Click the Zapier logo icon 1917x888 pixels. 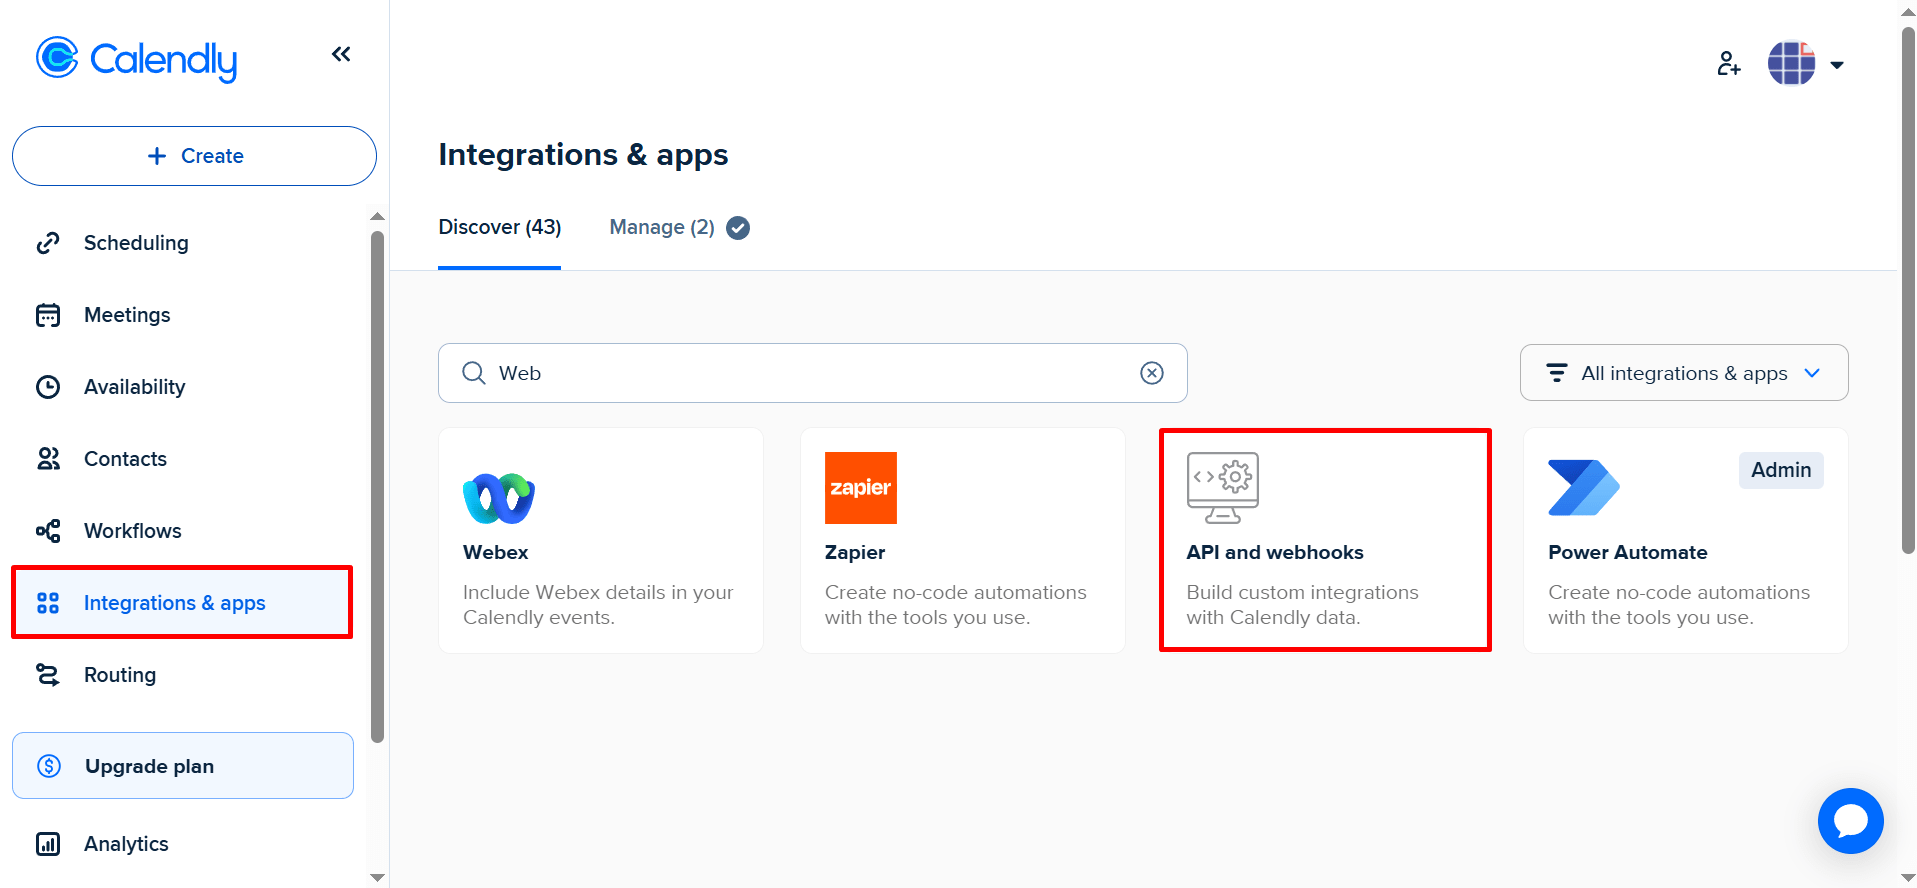tap(861, 488)
